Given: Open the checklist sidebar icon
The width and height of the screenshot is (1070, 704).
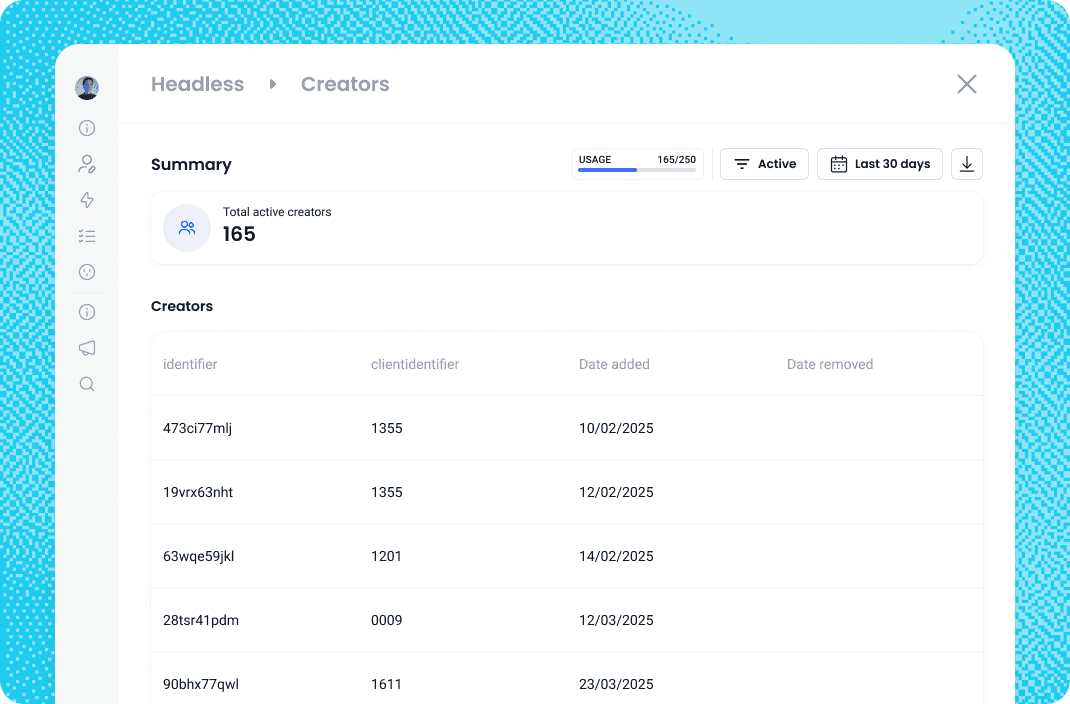Looking at the screenshot, I should coord(87,236).
